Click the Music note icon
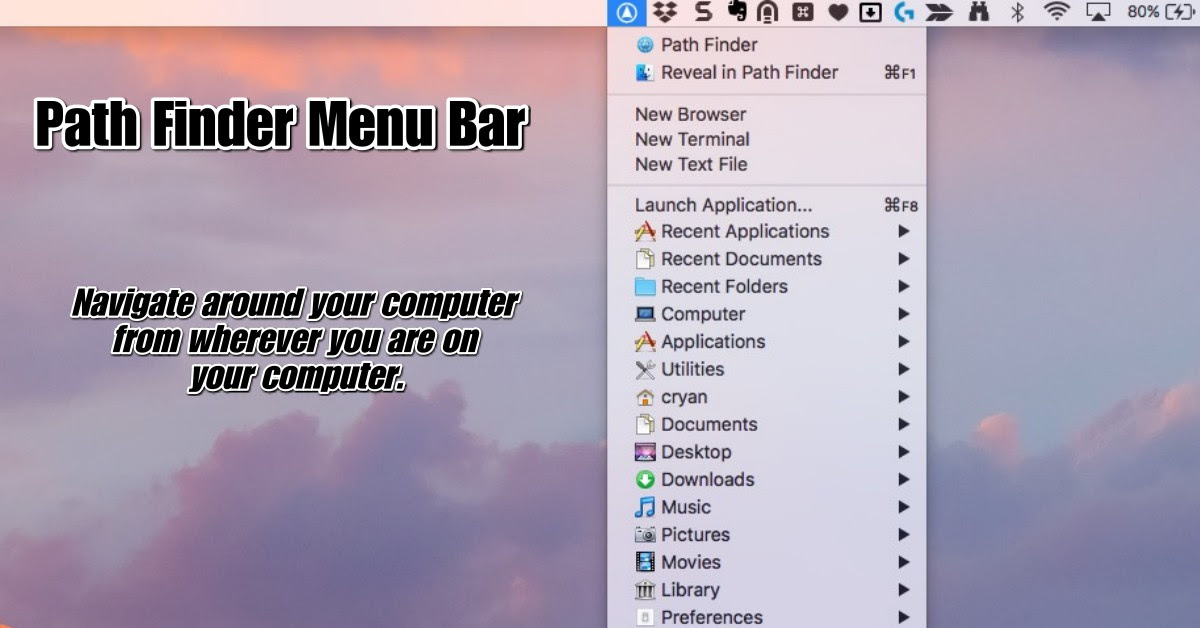Screen dimensions: 1200x628 point(645,507)
